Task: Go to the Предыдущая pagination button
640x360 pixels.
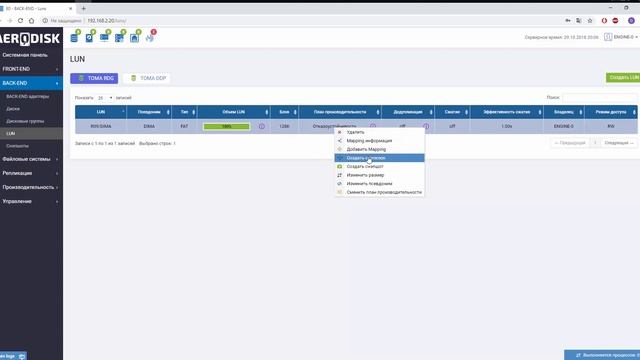Action: pos(570,143)
